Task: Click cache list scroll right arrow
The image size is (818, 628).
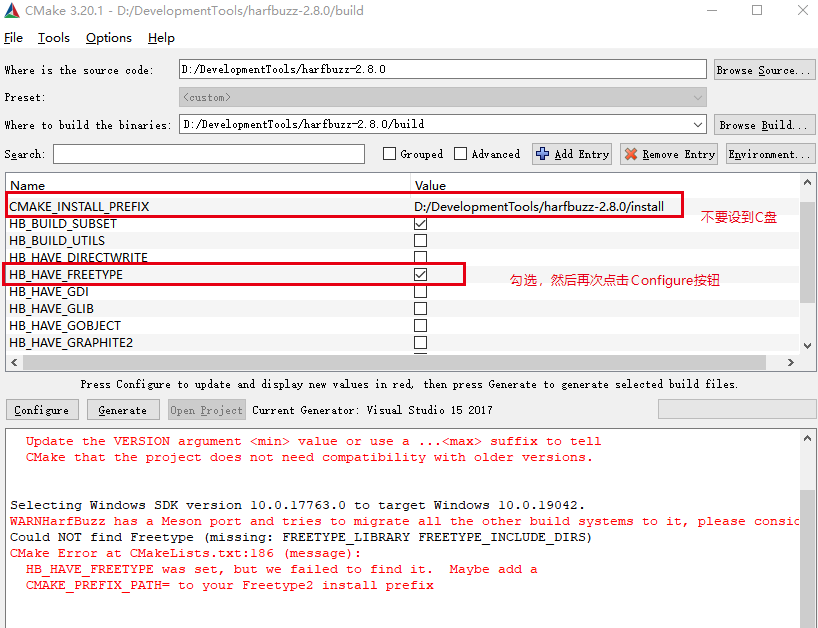Action: pyautogui.click(x=791, y=363)
